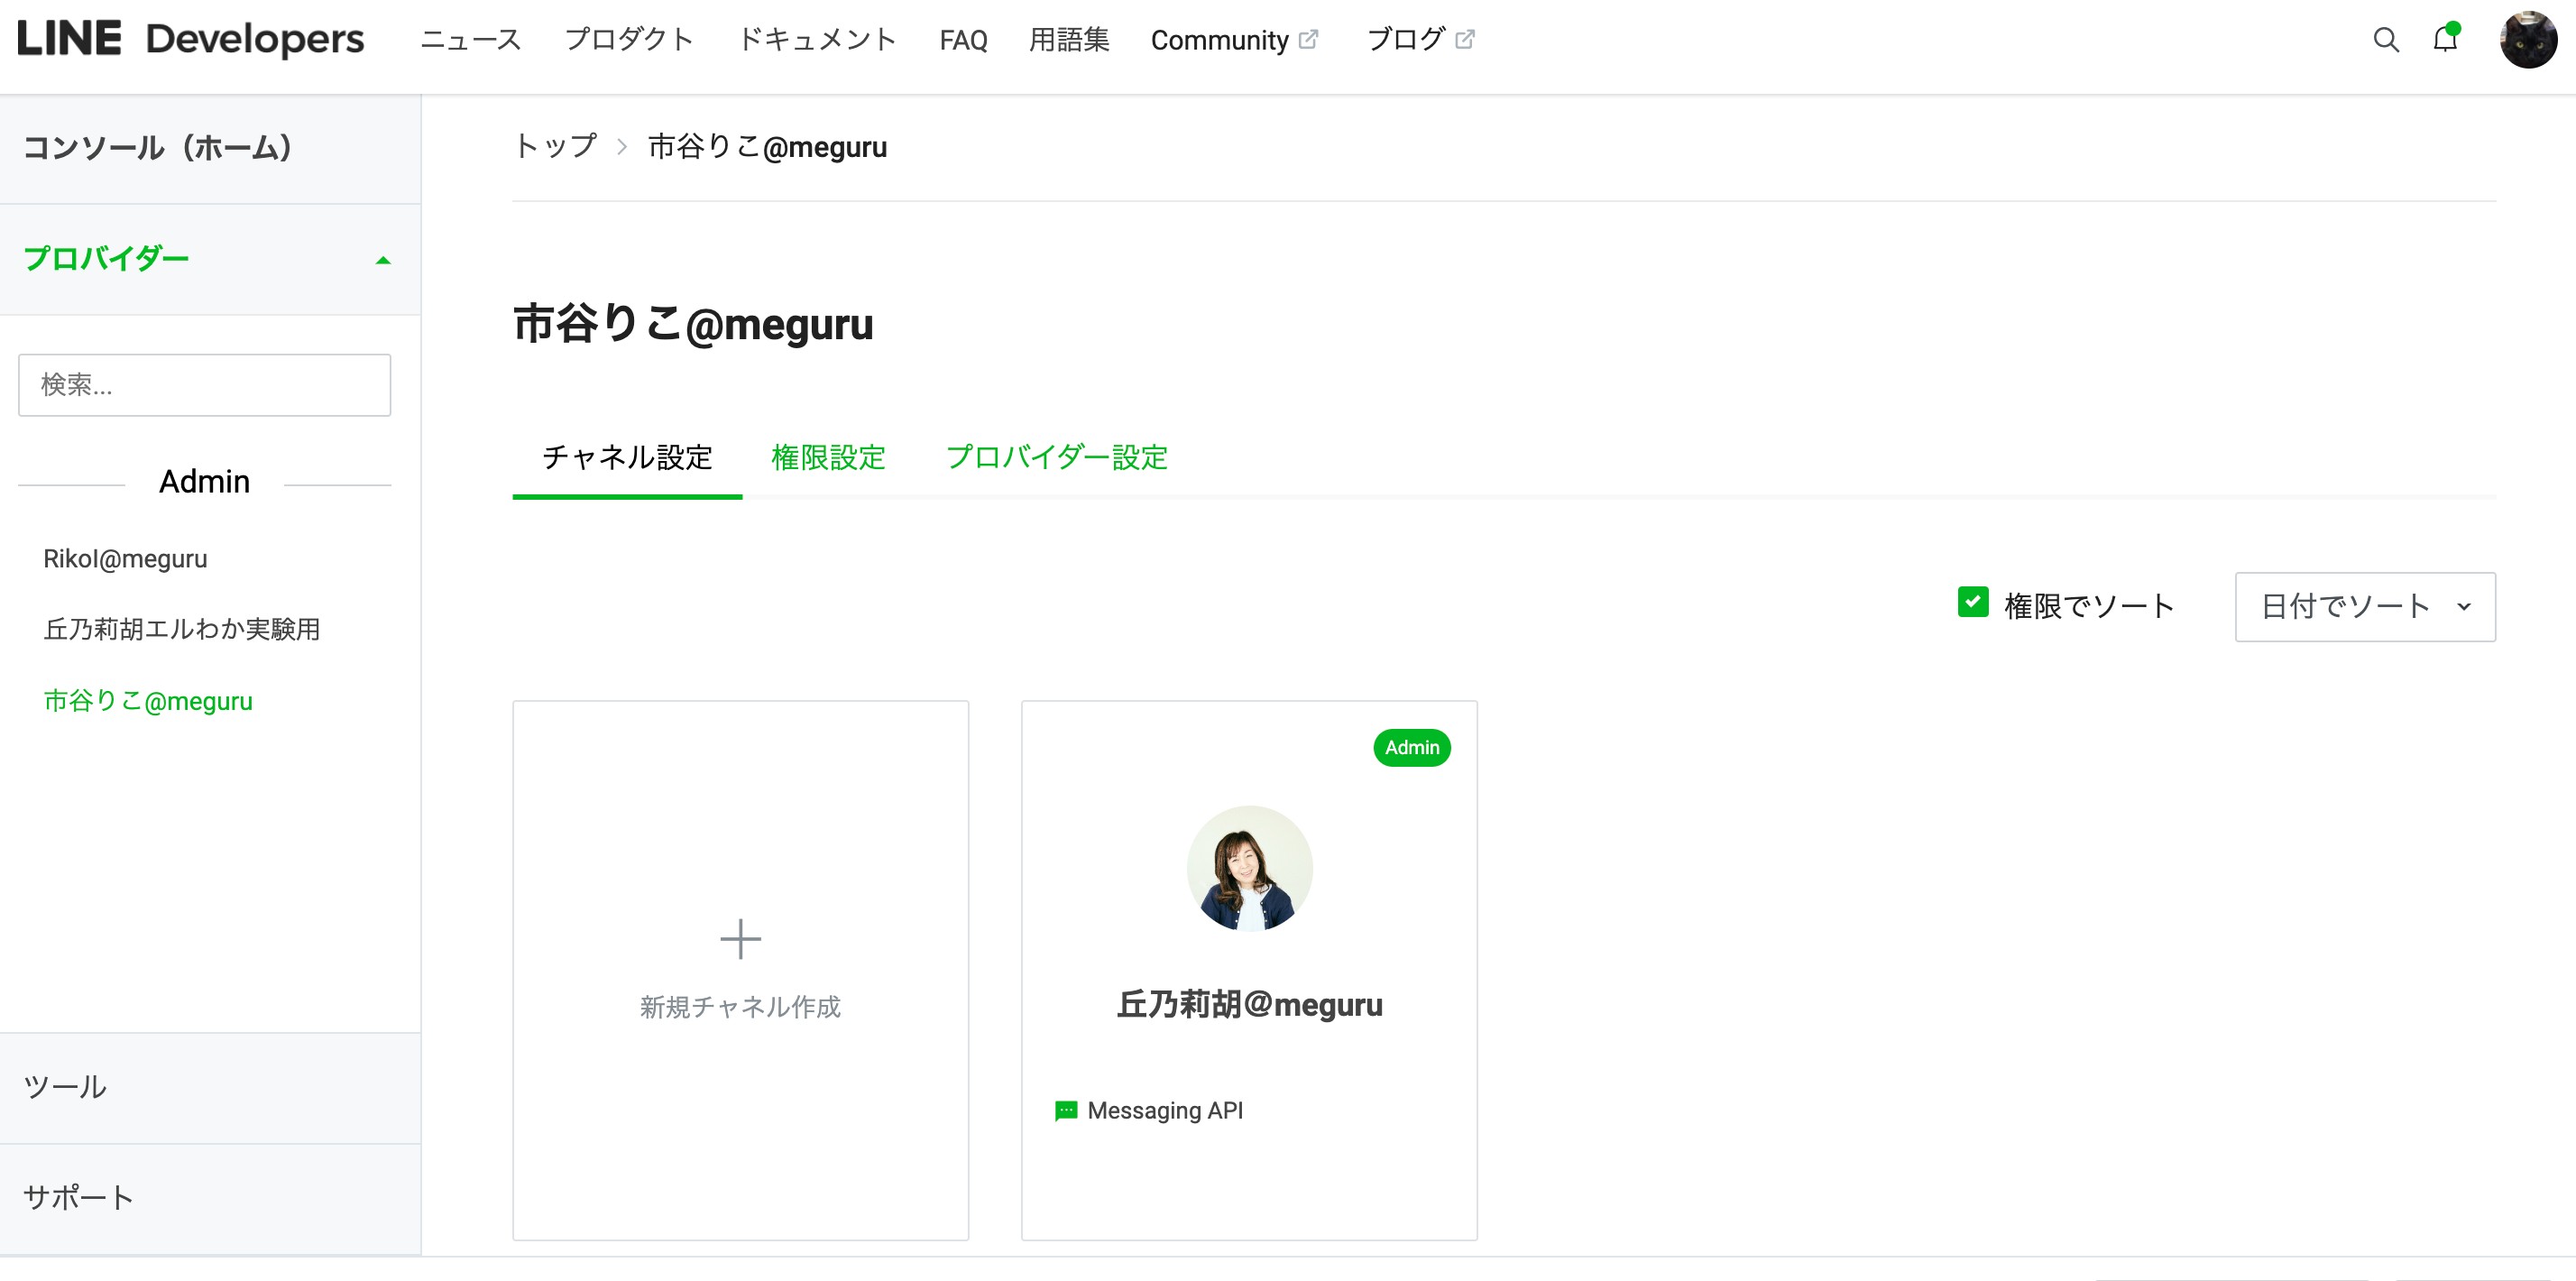This screenshot has height=1281, width=2576.
Task: Switch to the 権限設定 tab
Action: (828, 457)
